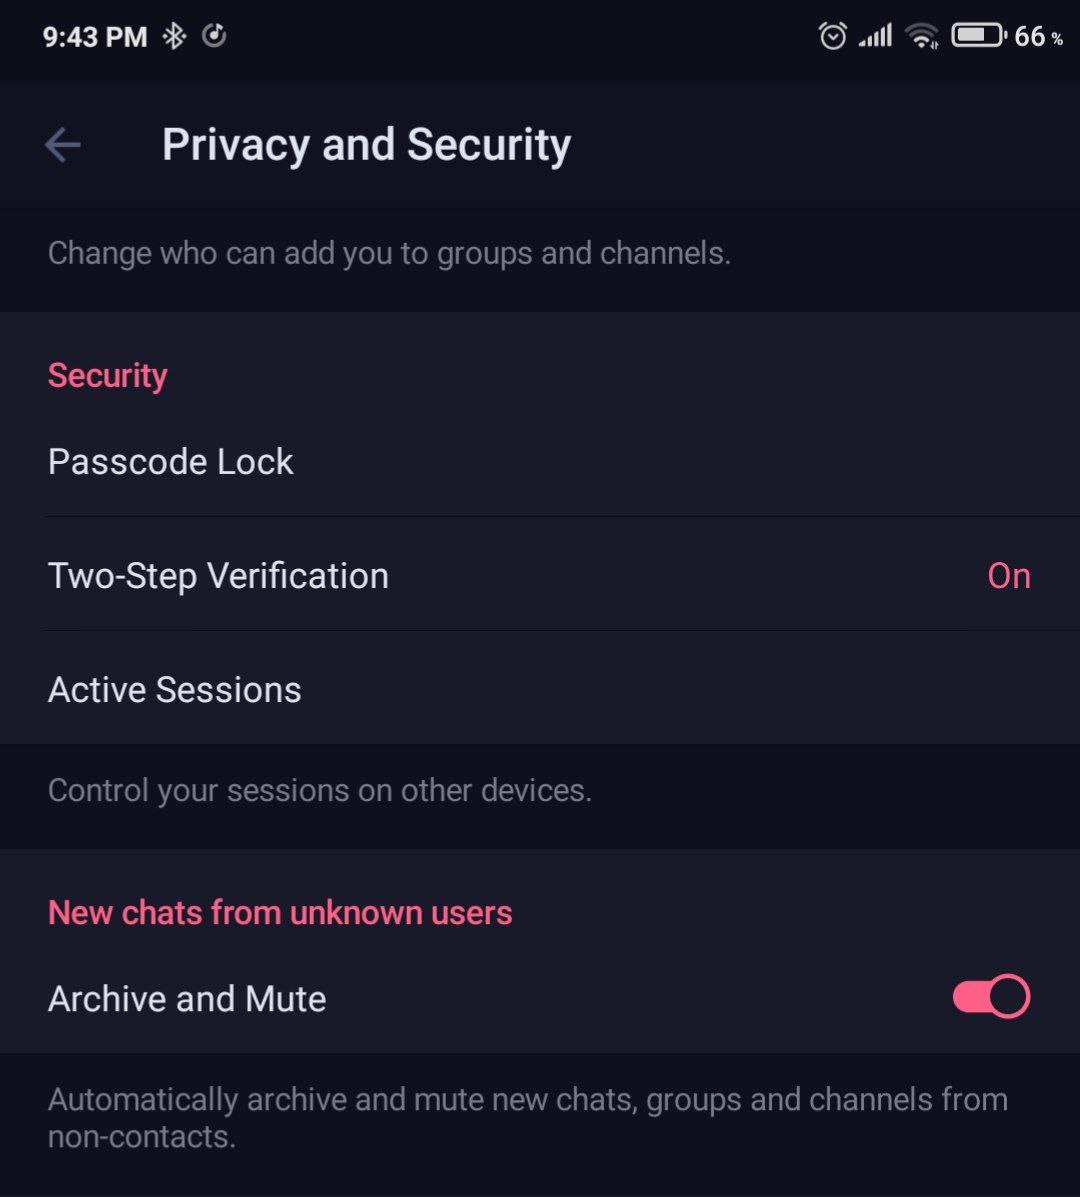Tap the battery icon in status bar
The height and width of the screenshot is (1197, 1080).
pyautogui.click(x=978, y=36)
